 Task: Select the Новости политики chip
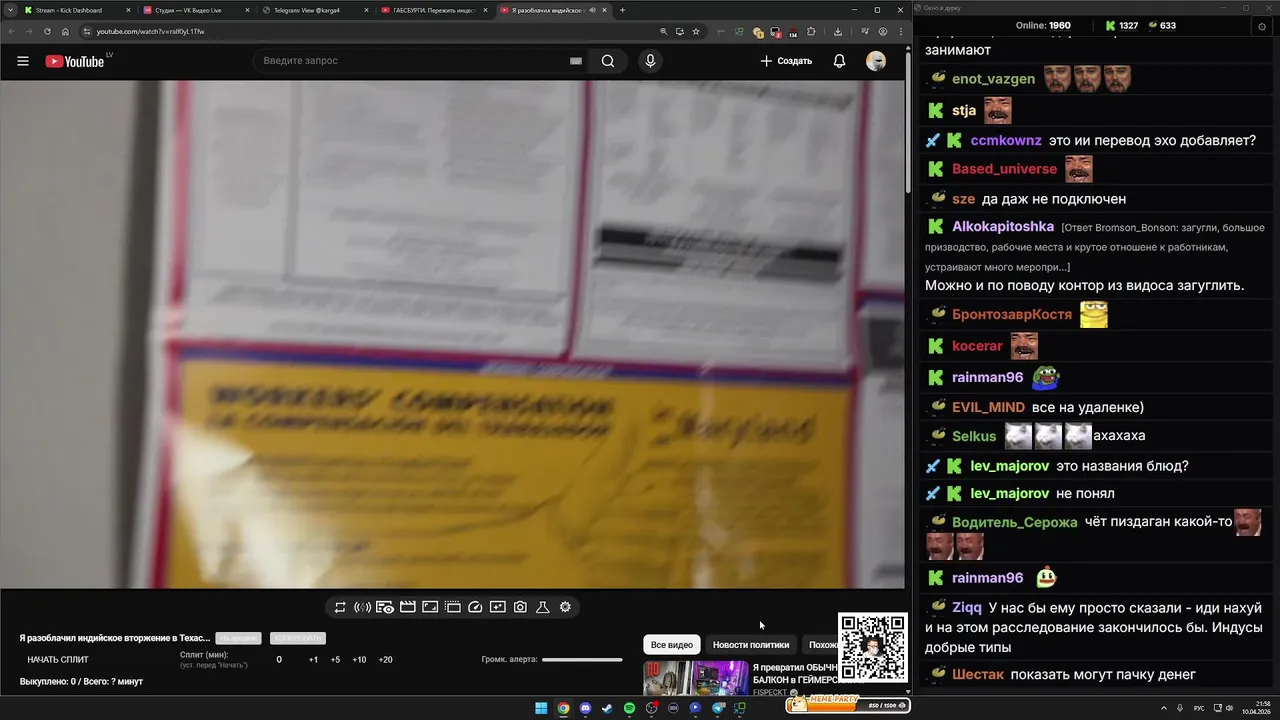pyautogui.click(x=751, y=645)
